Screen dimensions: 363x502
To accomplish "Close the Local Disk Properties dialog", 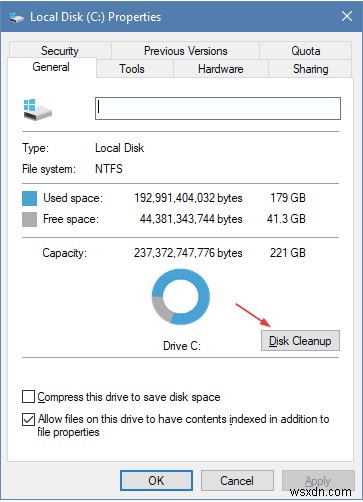I will (347, 16).
